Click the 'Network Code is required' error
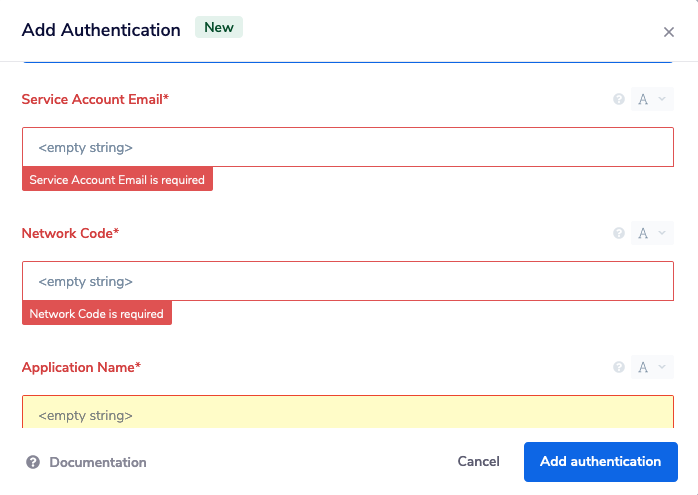 point(97,314)
